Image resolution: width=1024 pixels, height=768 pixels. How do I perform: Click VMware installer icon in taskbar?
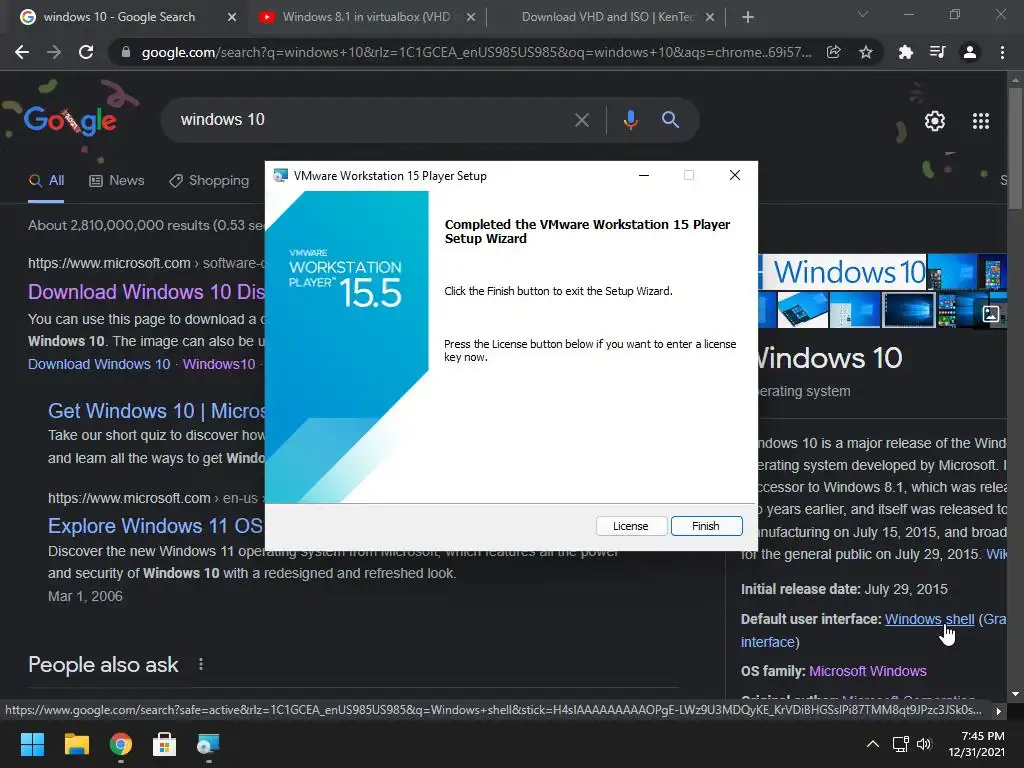(x=209, y=744)
